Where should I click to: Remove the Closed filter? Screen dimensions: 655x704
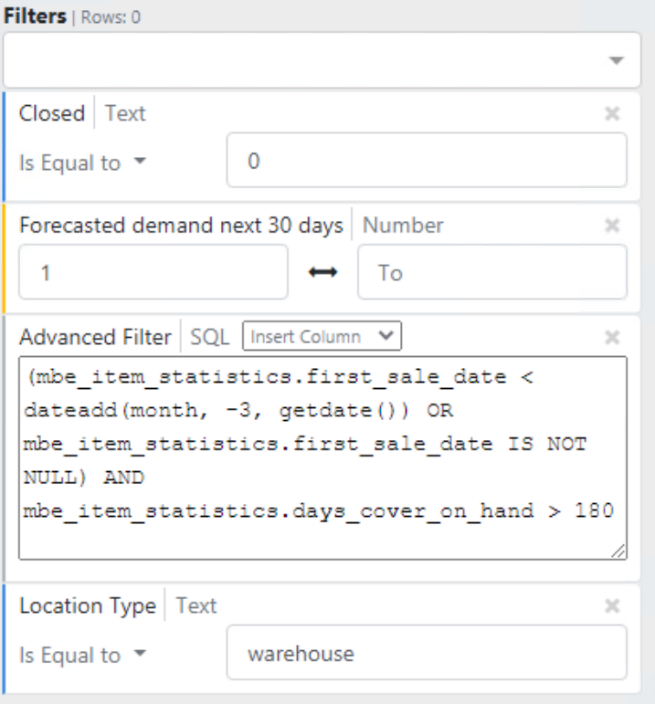pyautogui.click(x=612, y=114)
